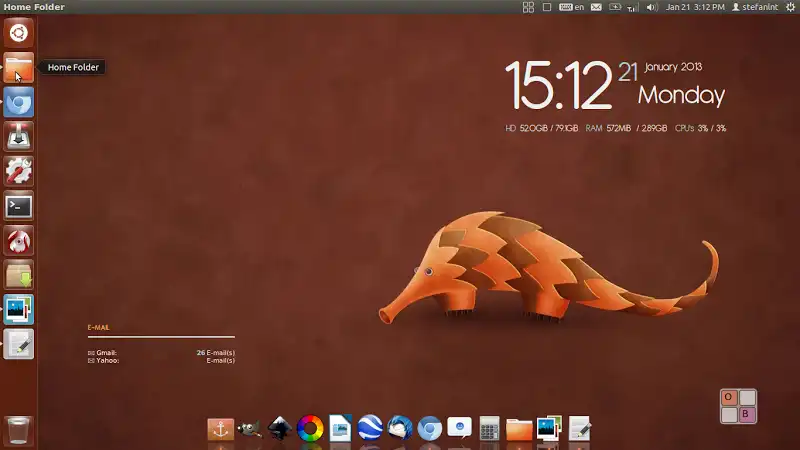800x450 pixels.
Task: Click the 'E-MAIL' widget heading
Action: [x=98, y=328]
